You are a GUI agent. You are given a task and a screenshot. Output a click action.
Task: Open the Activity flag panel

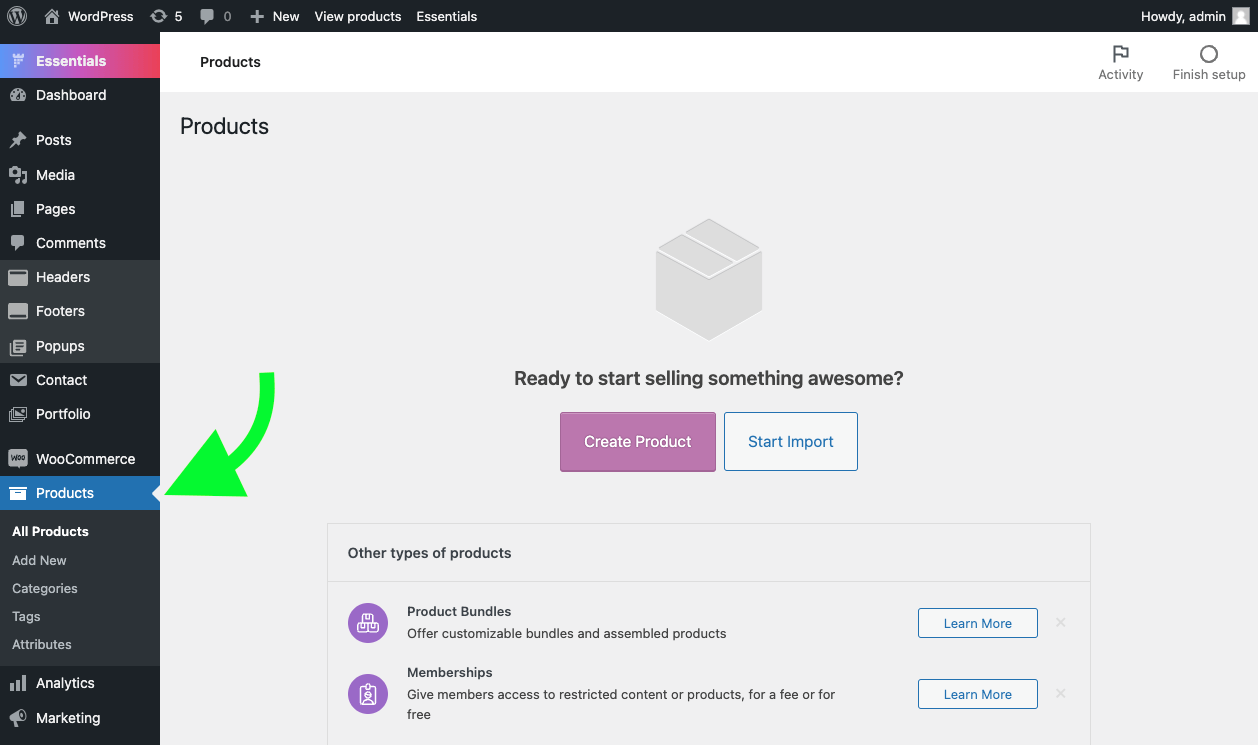(x=1120, y=62)
